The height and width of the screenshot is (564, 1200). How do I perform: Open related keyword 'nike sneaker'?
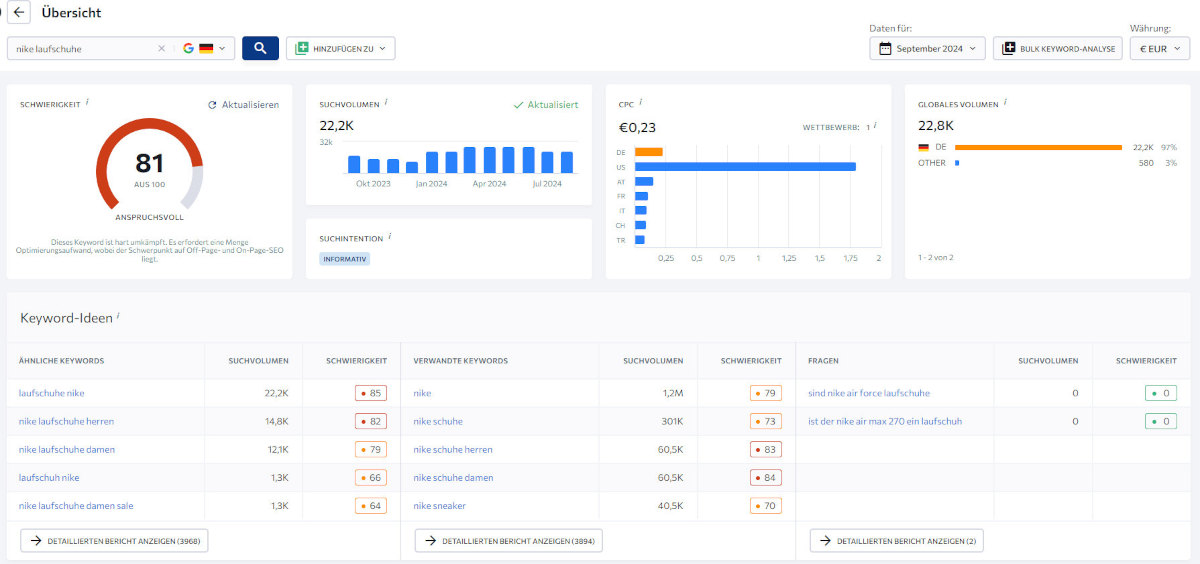point(440,506)
